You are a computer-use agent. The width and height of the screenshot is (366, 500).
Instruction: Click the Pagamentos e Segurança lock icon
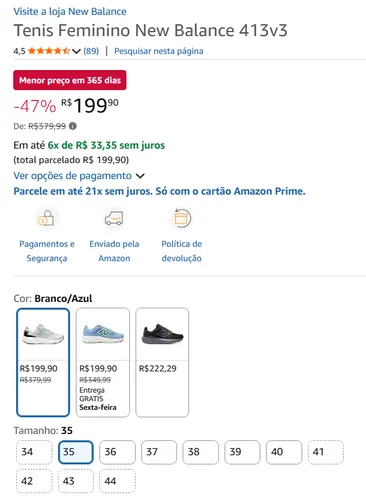point(46,218)
